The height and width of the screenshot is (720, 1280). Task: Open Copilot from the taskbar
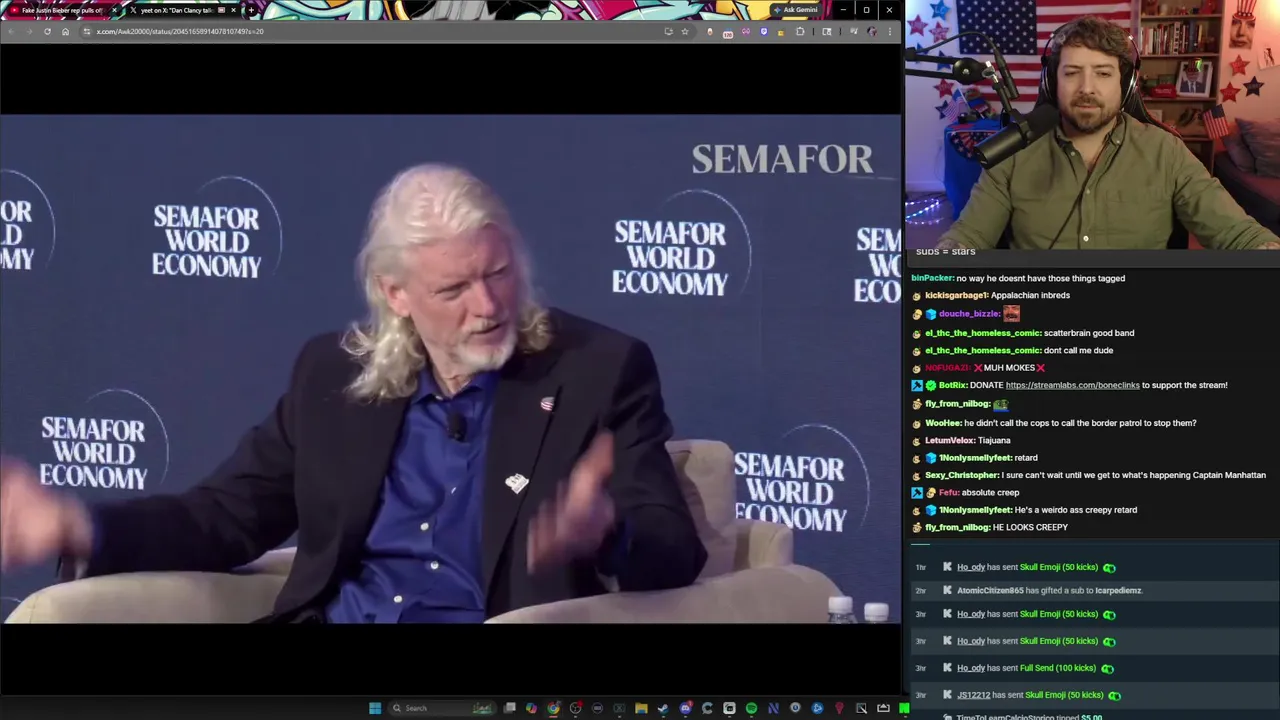(x=531, y=708)
